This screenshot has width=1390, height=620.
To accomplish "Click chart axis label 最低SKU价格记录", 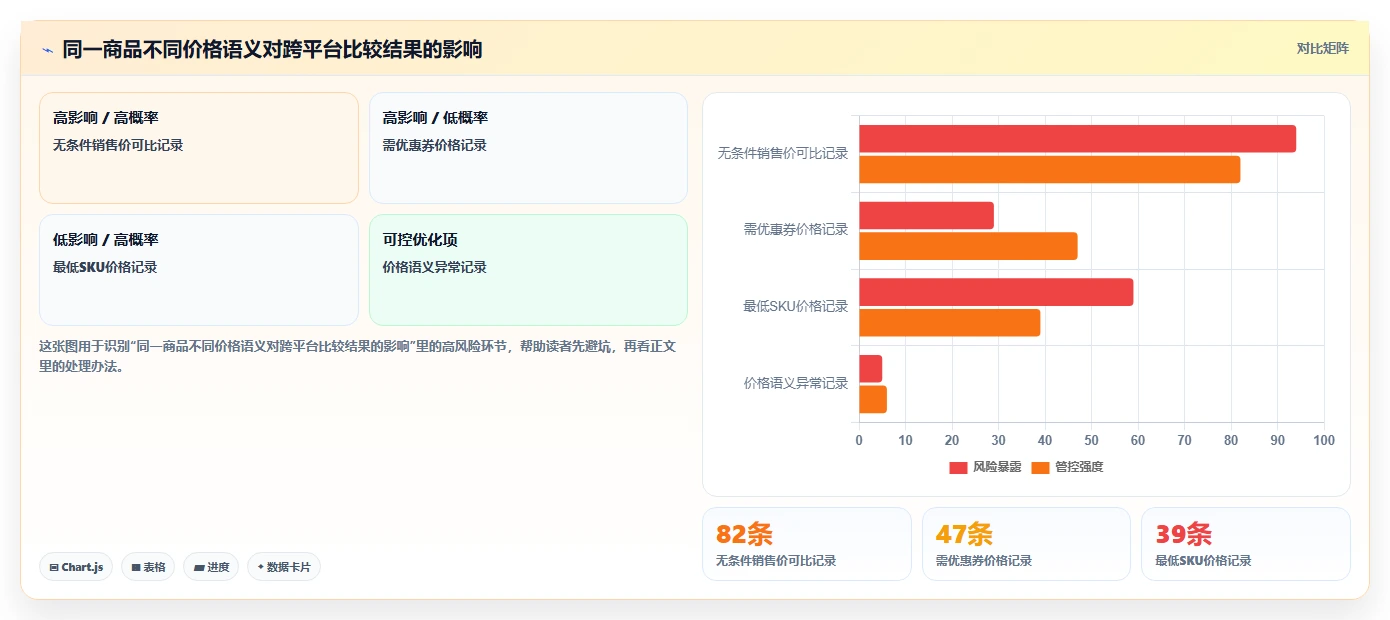I will 796,307.
